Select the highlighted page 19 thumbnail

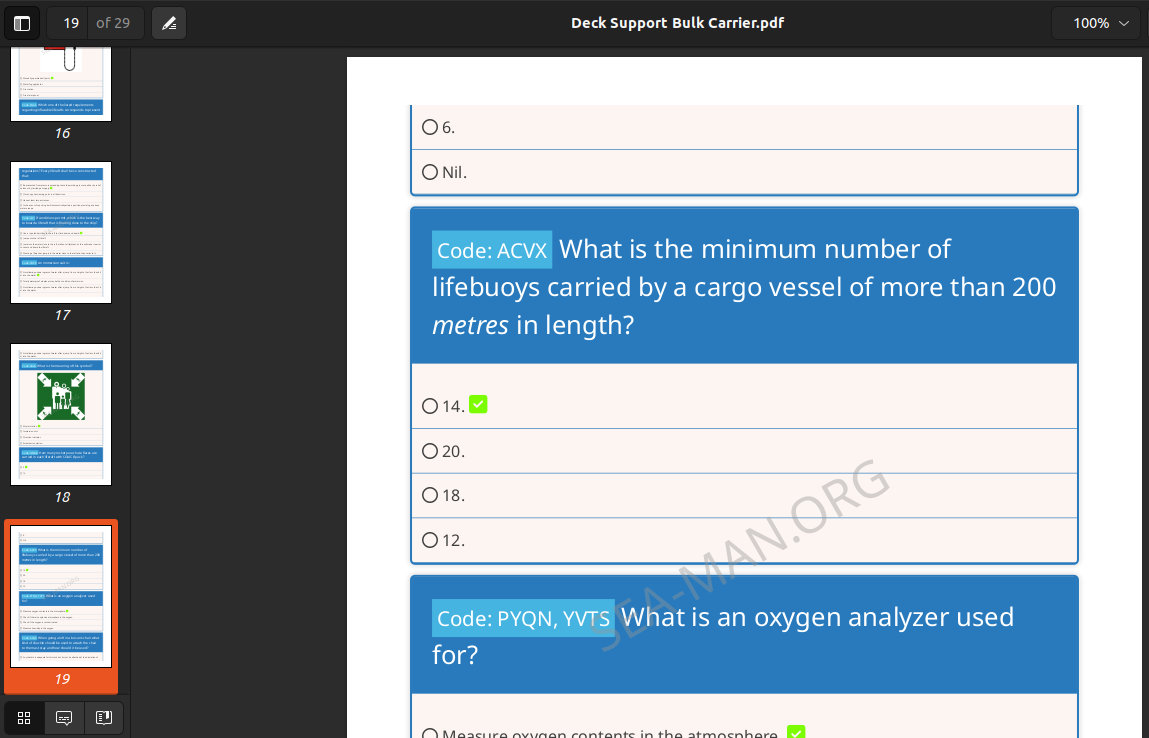pyautogui.click(x=61, y=596)
